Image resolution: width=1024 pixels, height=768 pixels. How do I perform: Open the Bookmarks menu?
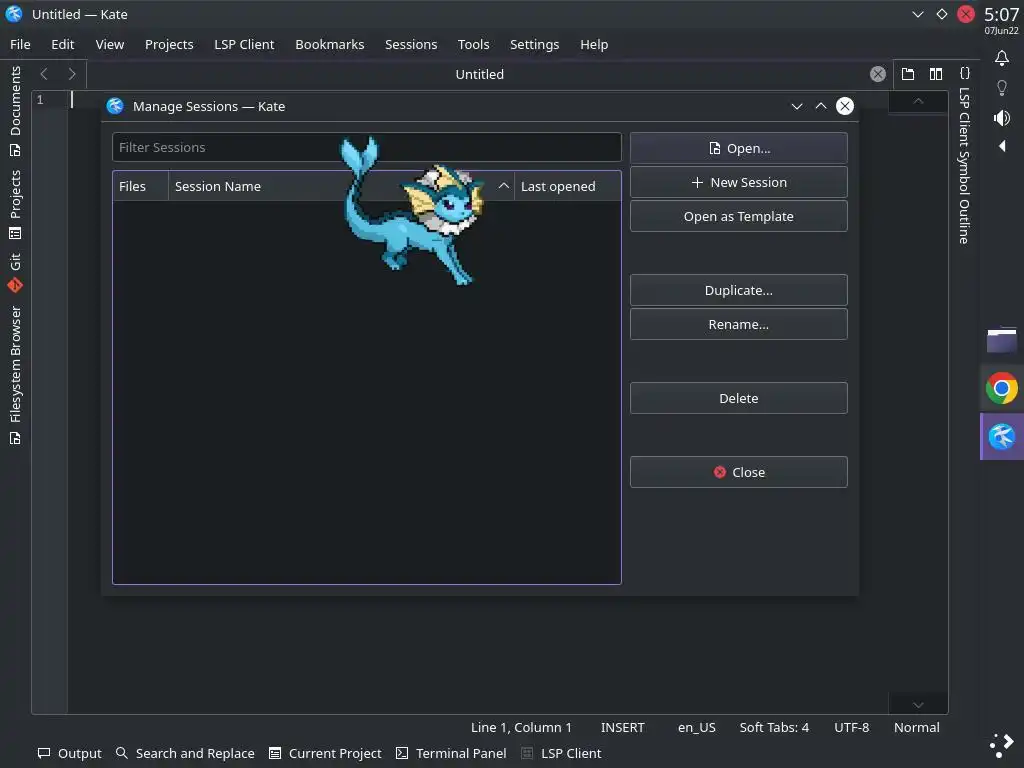[x=330, y=44]
